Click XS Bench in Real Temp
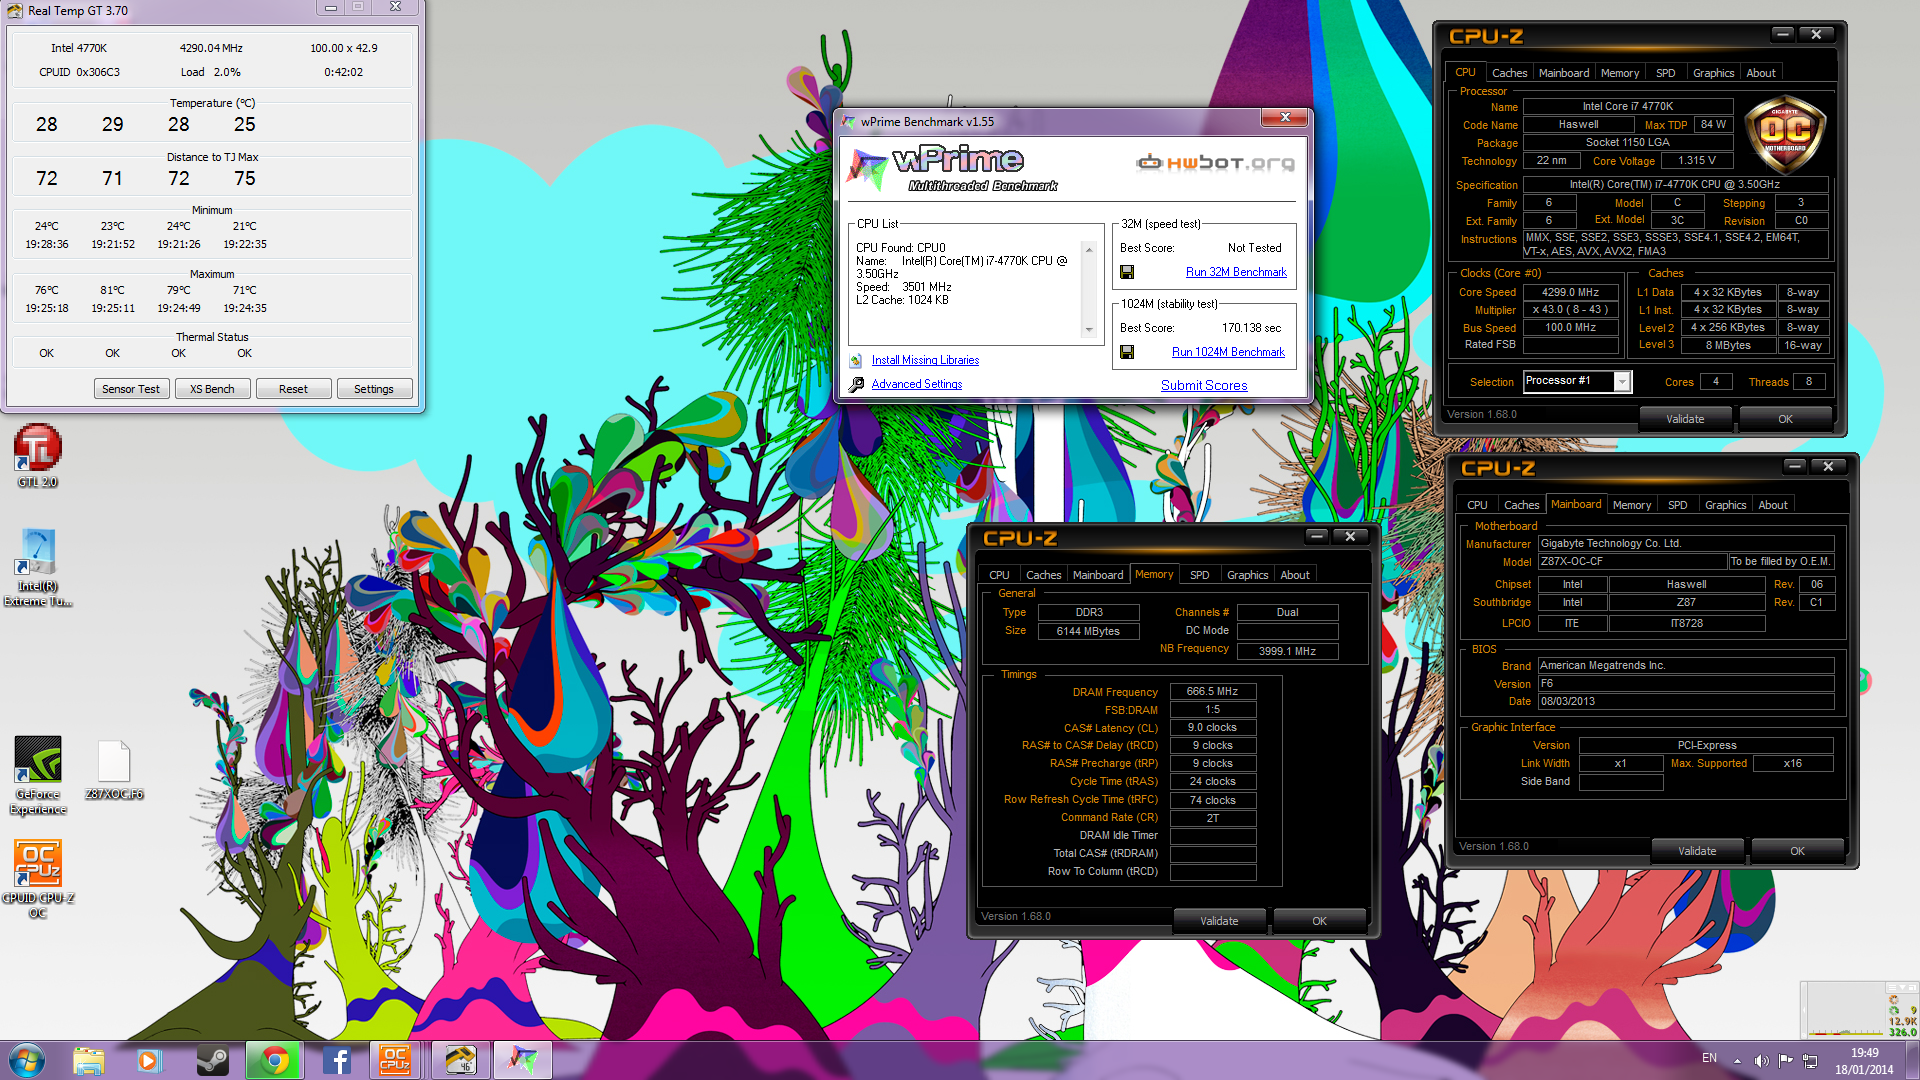This screenshot has width=1920, height=1080. coord(212,389)
